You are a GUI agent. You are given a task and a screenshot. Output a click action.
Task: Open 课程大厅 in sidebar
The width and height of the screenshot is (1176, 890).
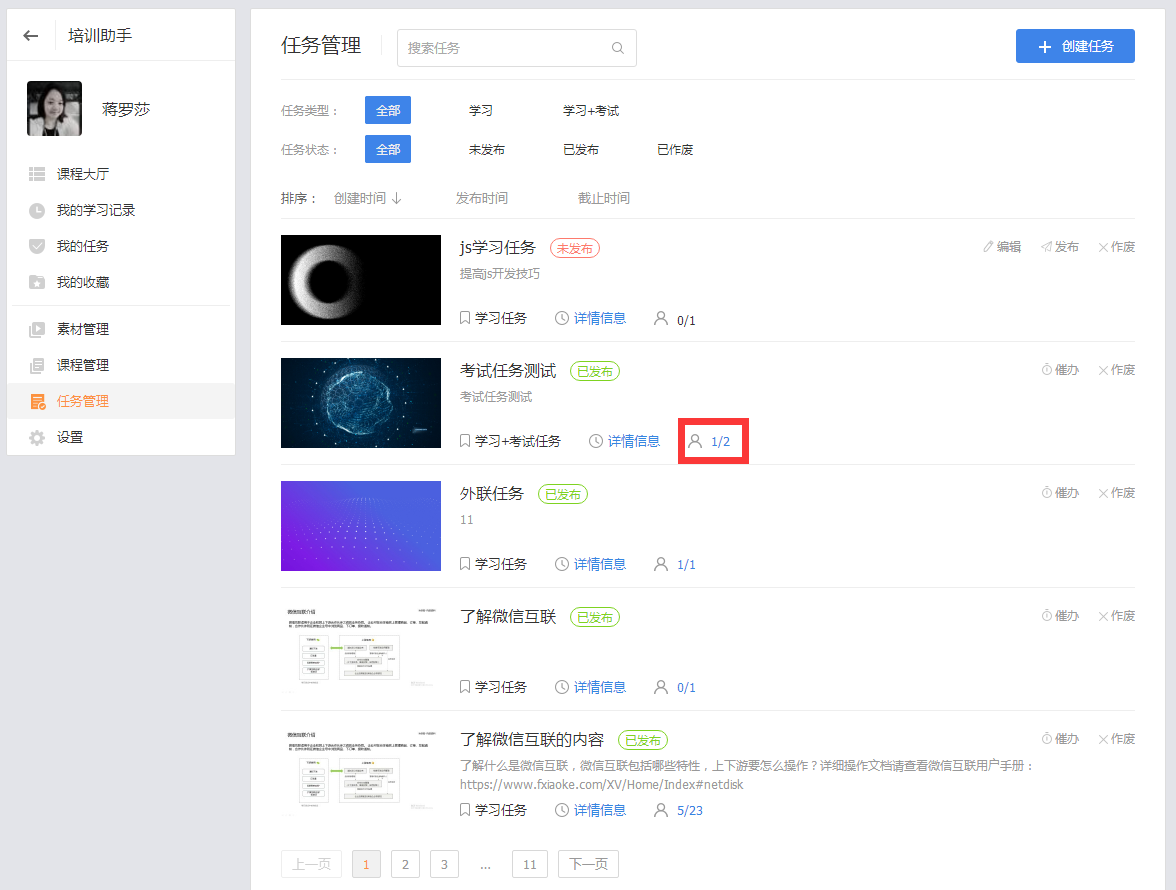pyautogui.click(x=82, y=174)
